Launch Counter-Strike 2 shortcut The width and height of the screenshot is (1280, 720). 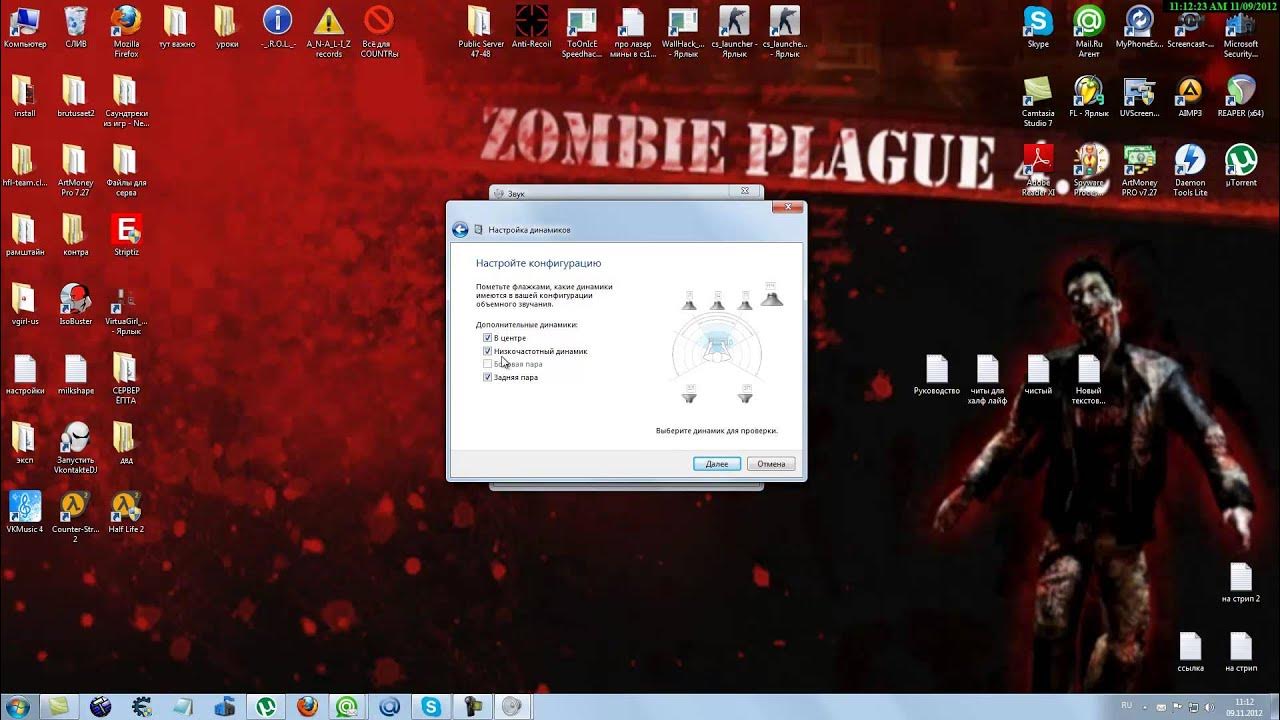click(x=75, y=516)
